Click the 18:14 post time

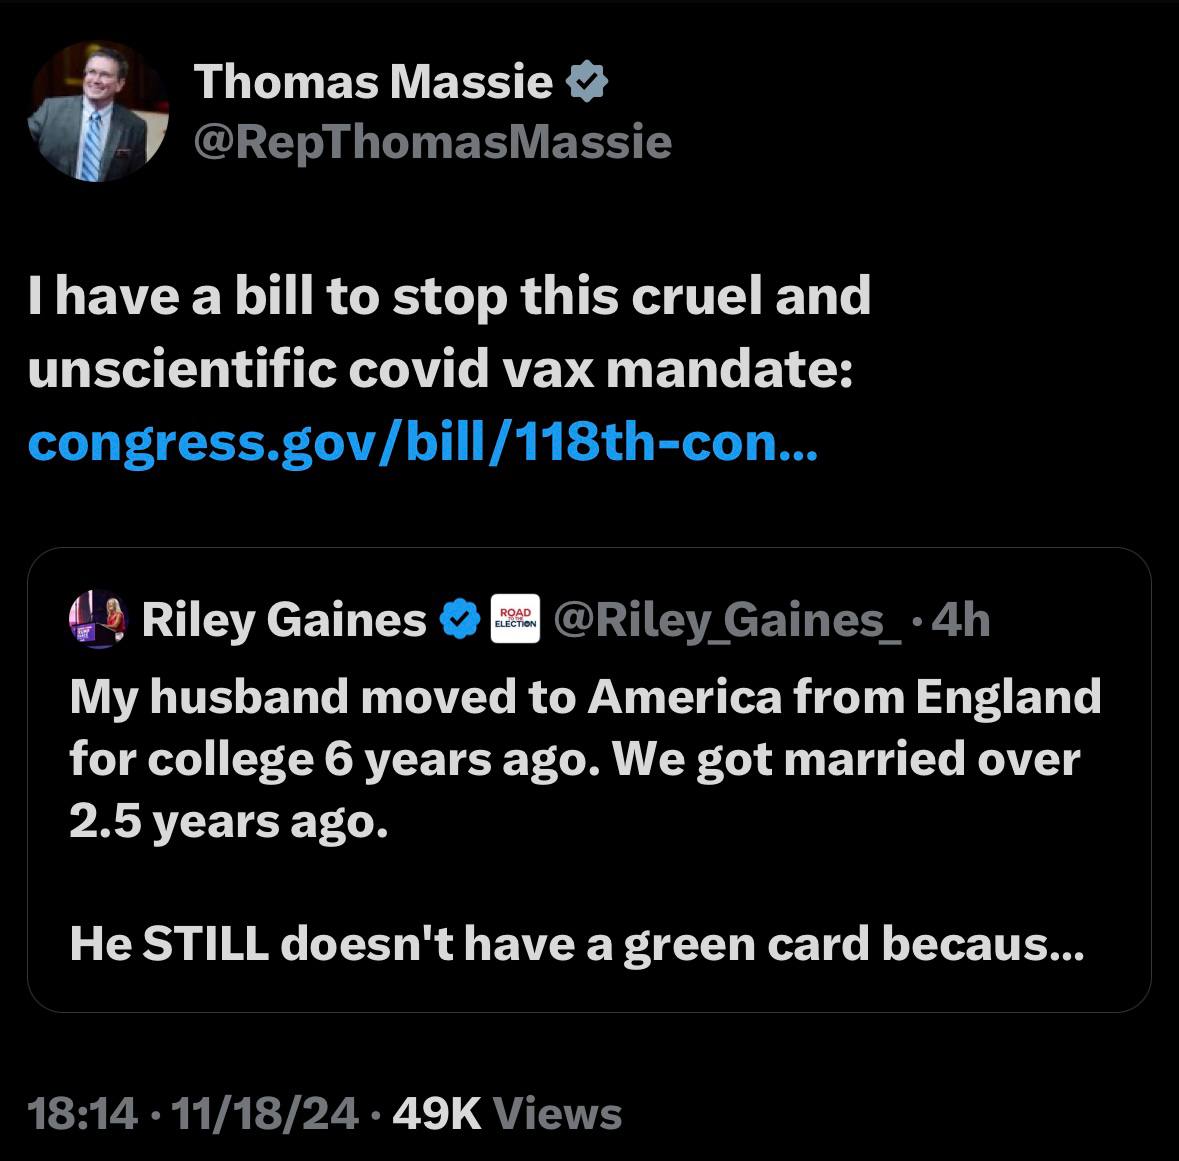click(83, 1114)
